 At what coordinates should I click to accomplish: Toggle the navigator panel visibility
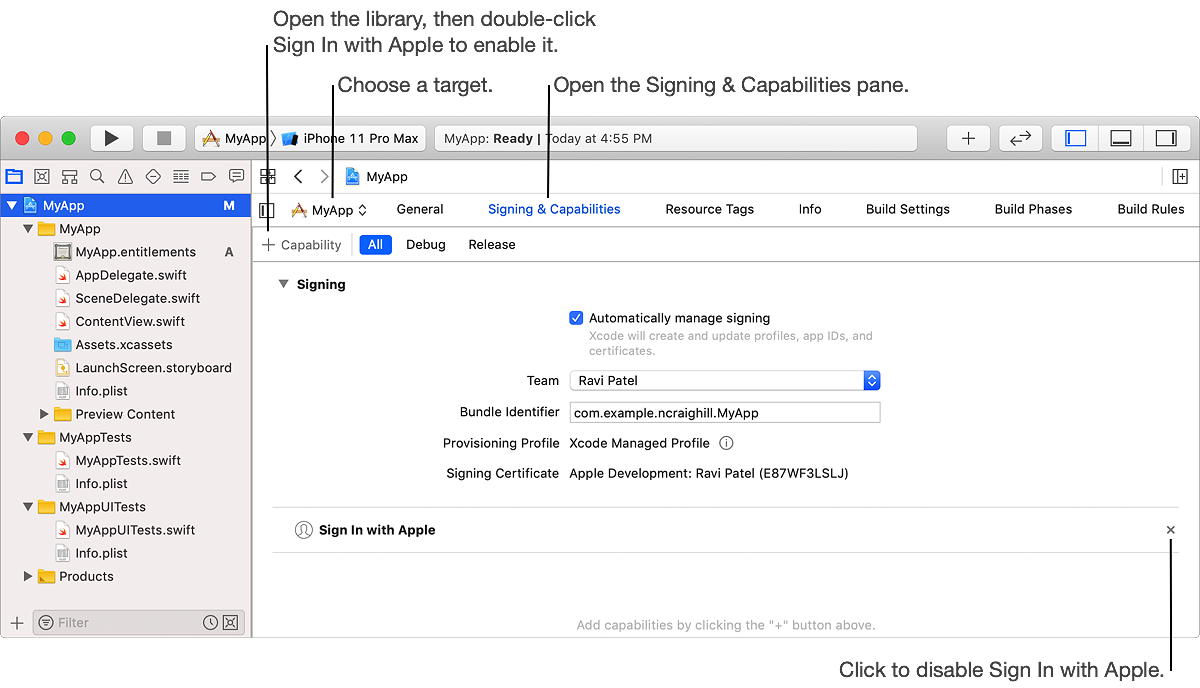[x=1076, y=138]
